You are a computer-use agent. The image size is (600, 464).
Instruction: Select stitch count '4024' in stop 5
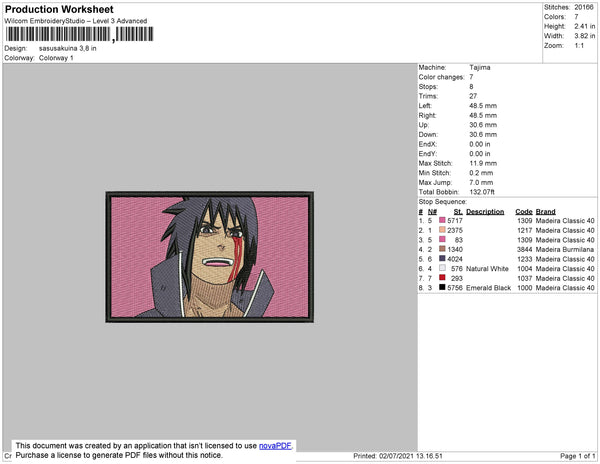pos(455,259)
